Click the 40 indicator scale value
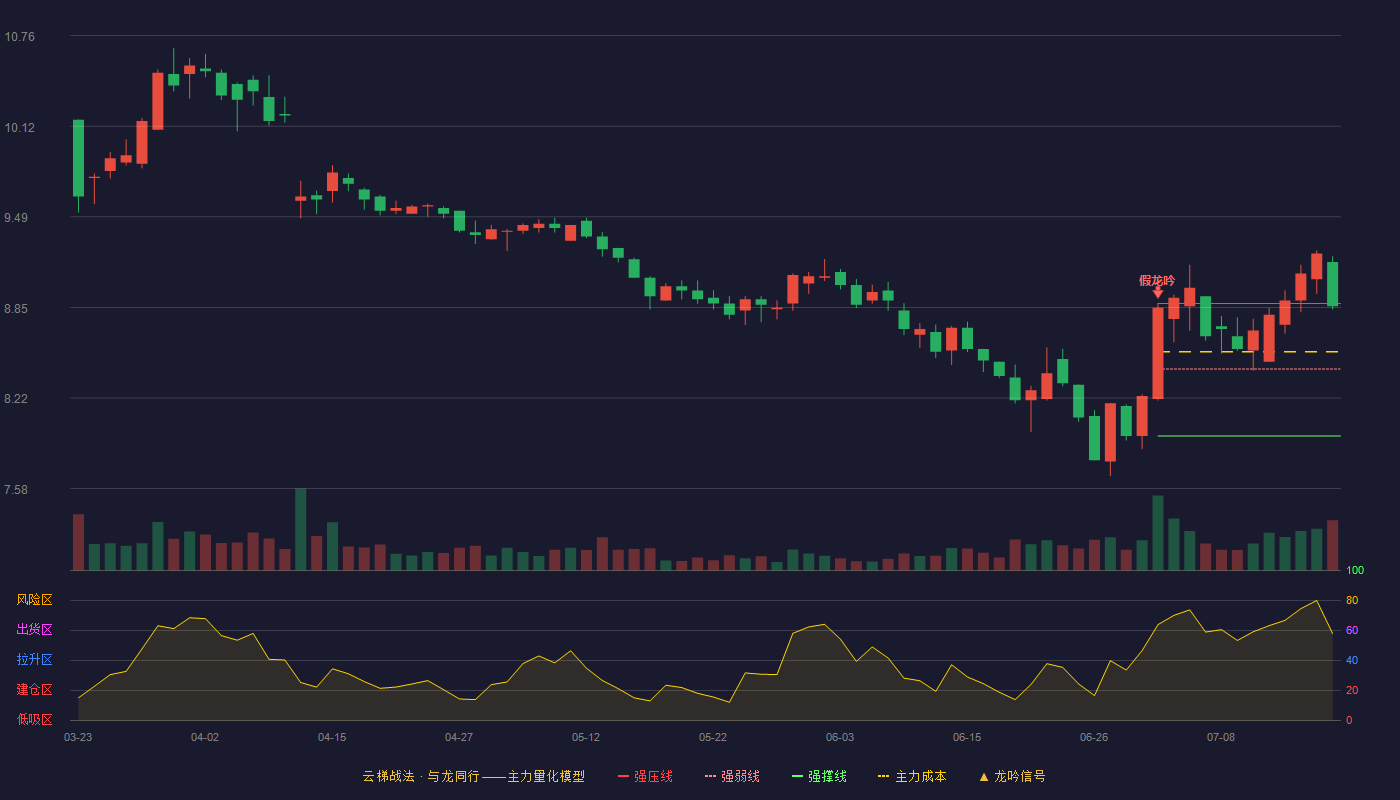The image size is (1400, 800). pyautogui.click(x=1352, y=660)
